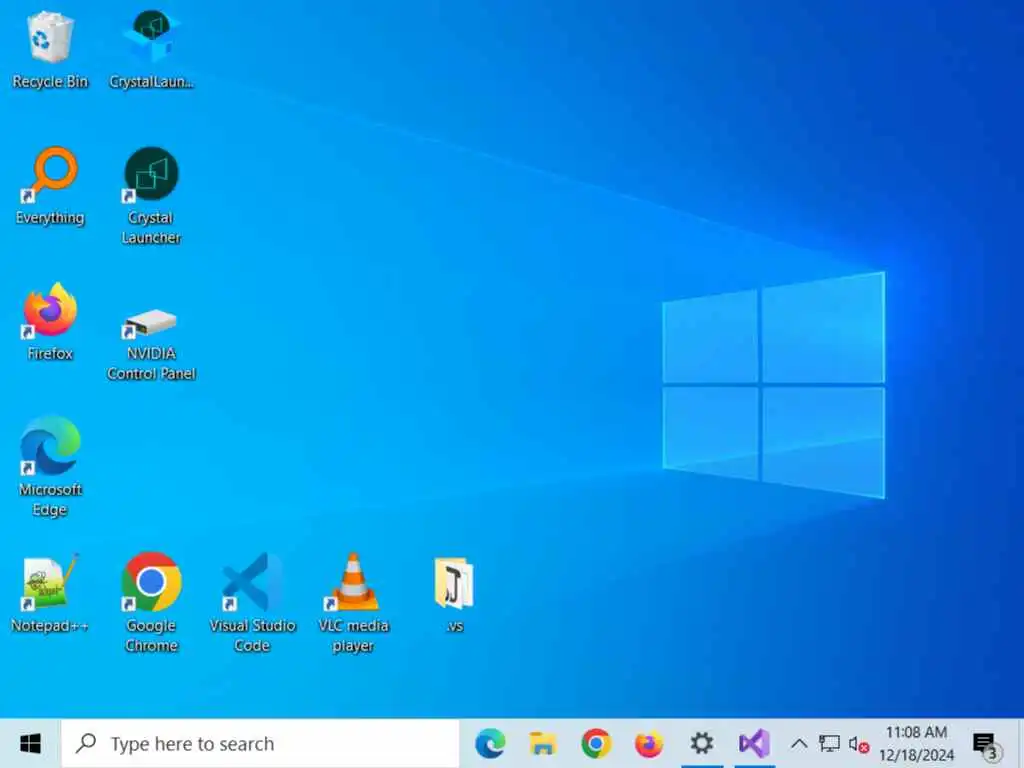Open the notification Action Center

pos(986,744)
